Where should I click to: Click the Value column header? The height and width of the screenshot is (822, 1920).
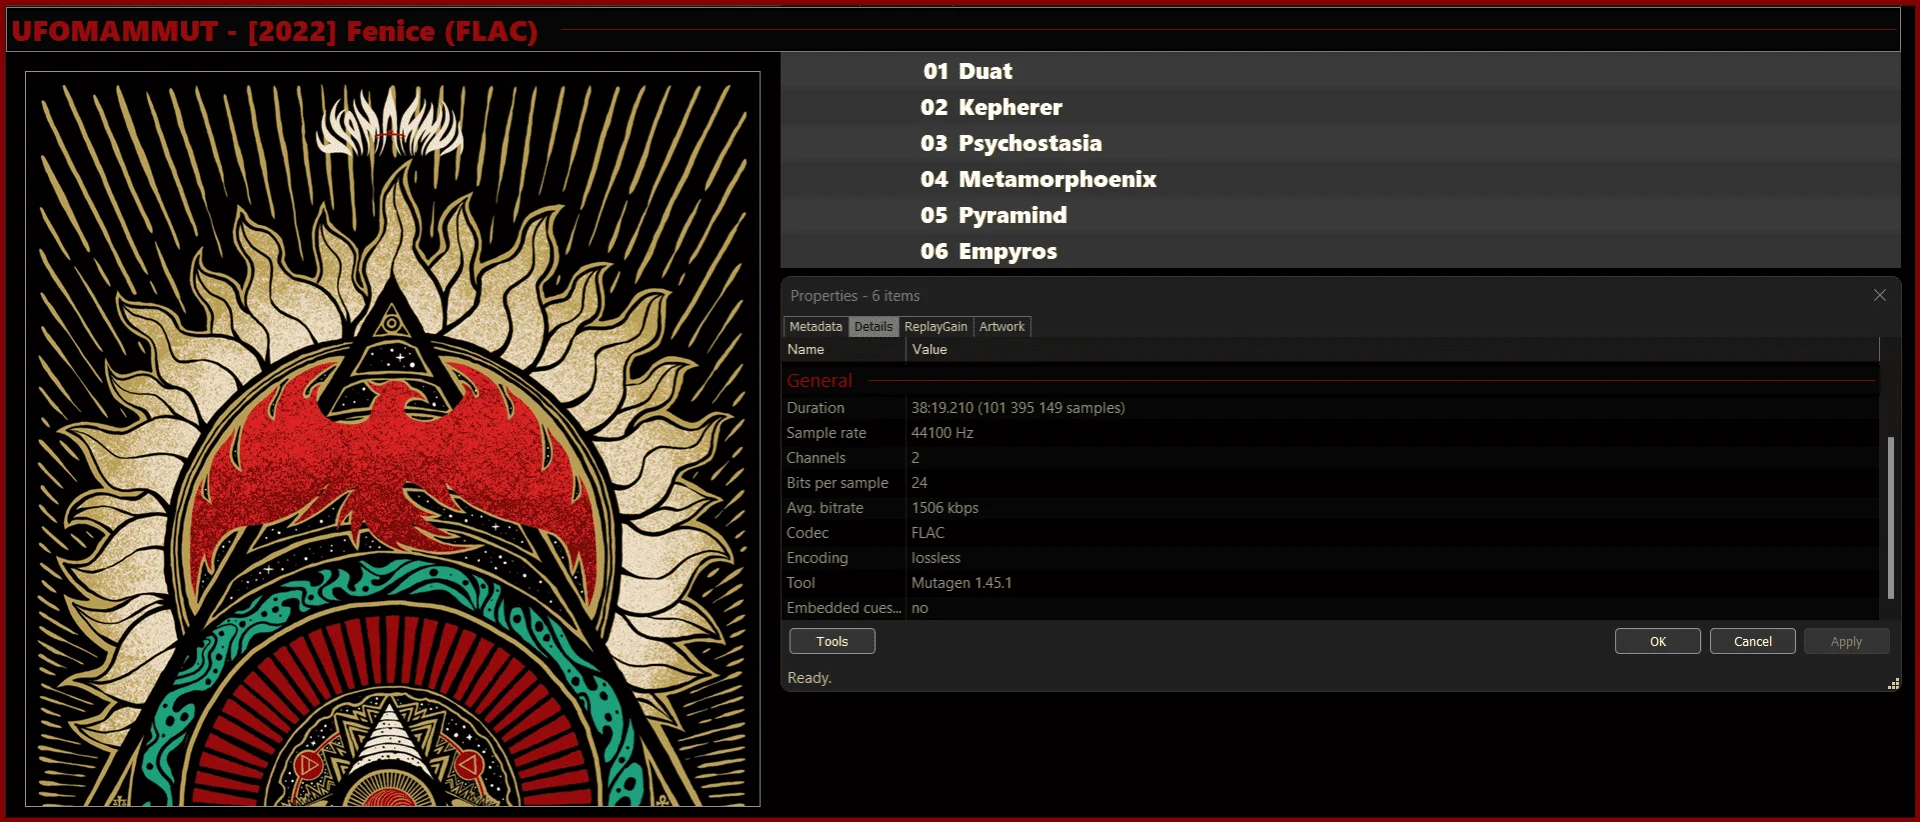tap(1393, 349)
